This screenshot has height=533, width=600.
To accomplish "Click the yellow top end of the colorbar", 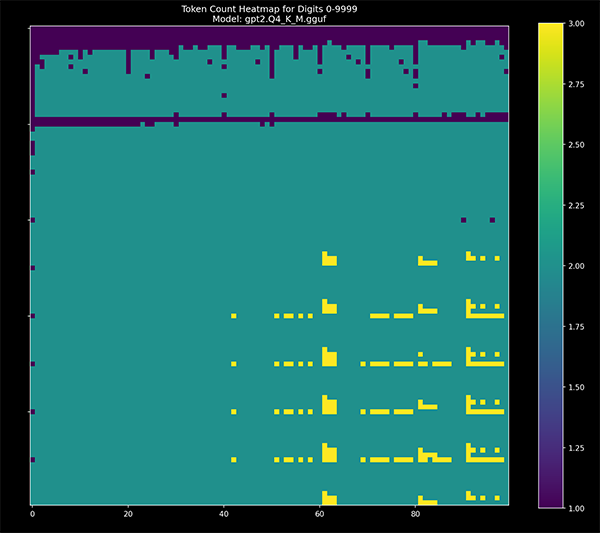I will pyautogui.click(x=550, y=28).
